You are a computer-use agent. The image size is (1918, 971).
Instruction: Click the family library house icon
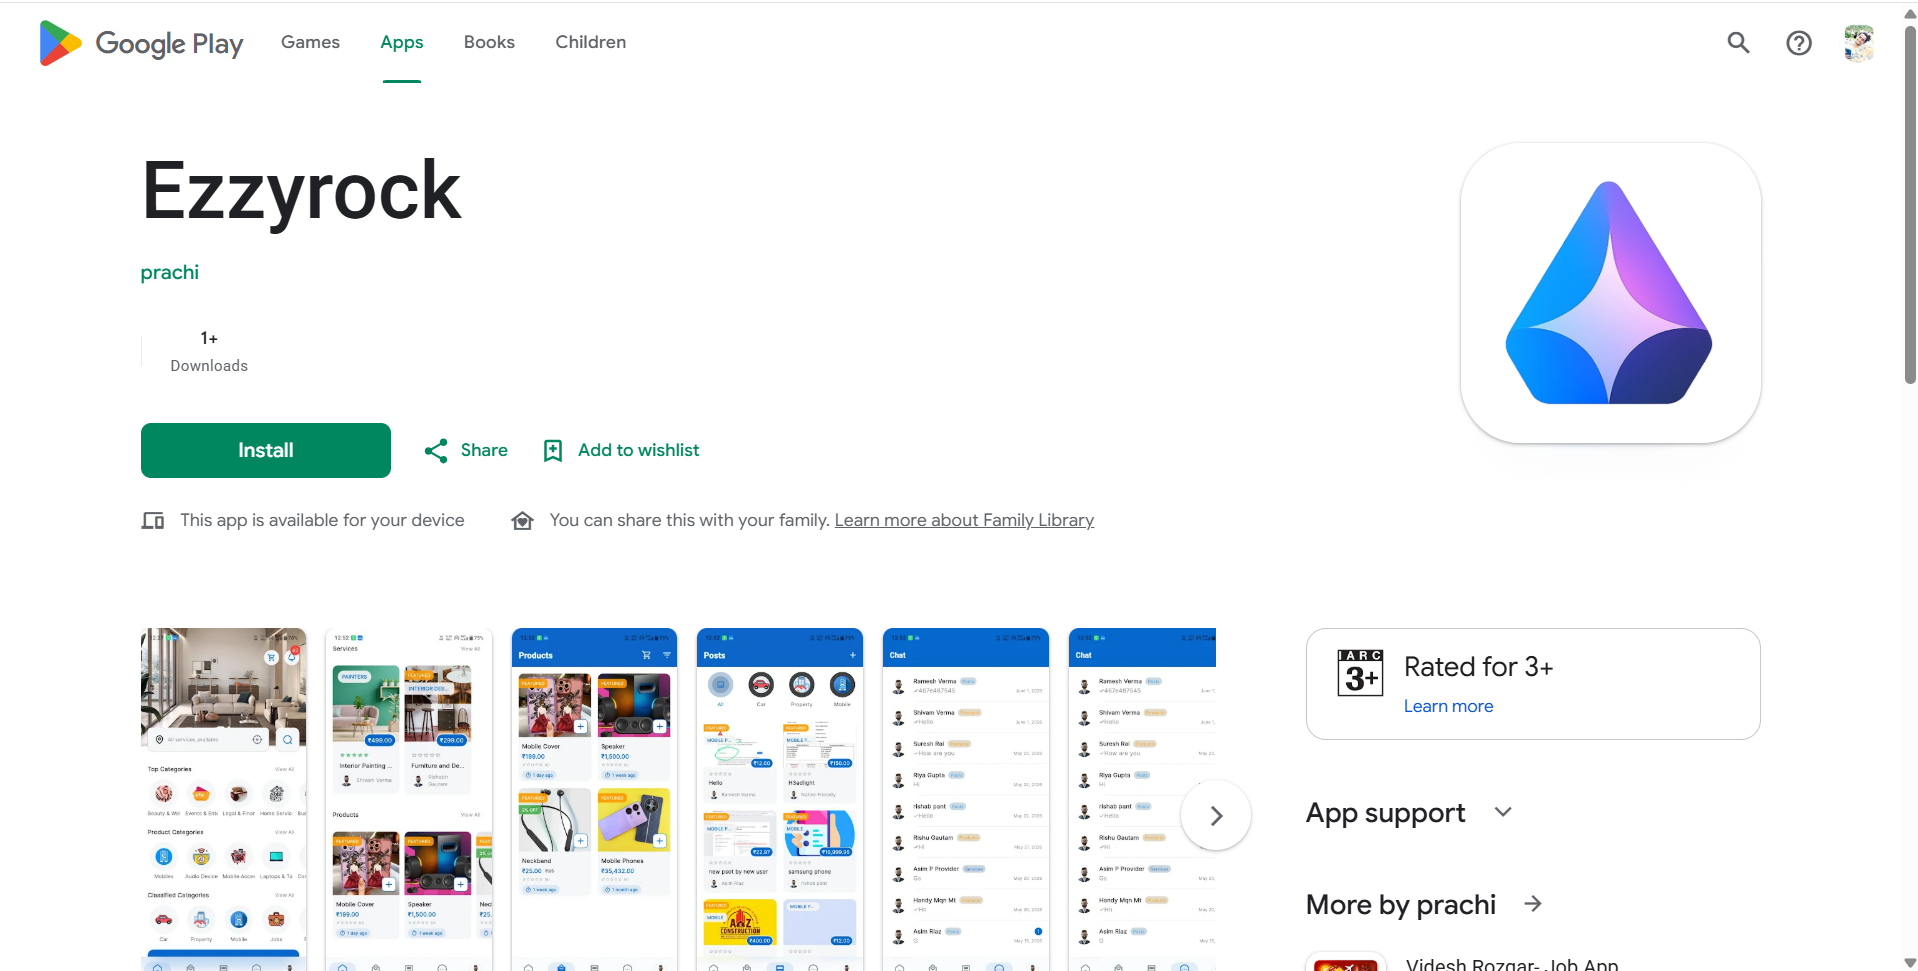tap(522, 520)
